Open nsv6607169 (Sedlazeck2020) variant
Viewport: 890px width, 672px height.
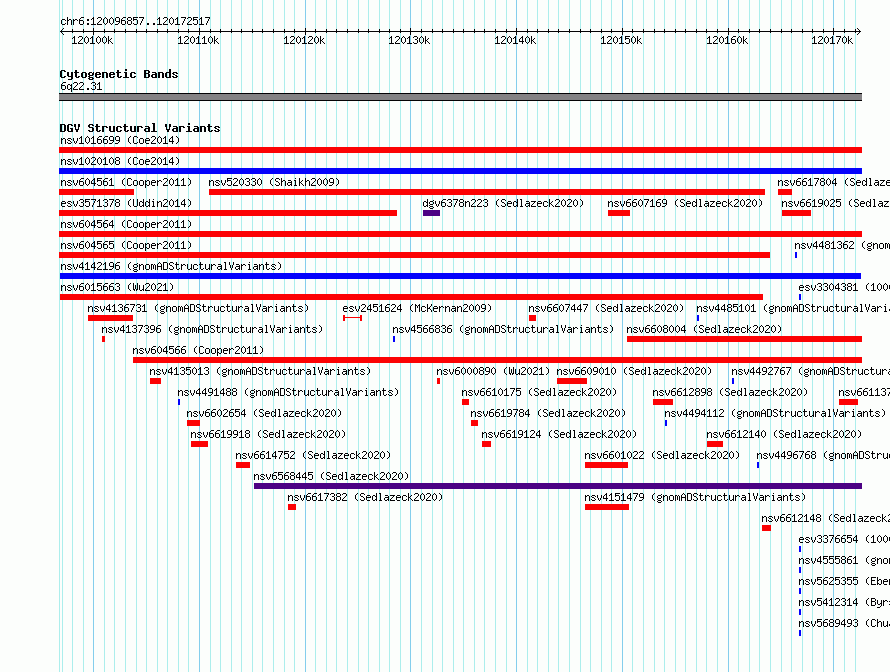point(685,203)
